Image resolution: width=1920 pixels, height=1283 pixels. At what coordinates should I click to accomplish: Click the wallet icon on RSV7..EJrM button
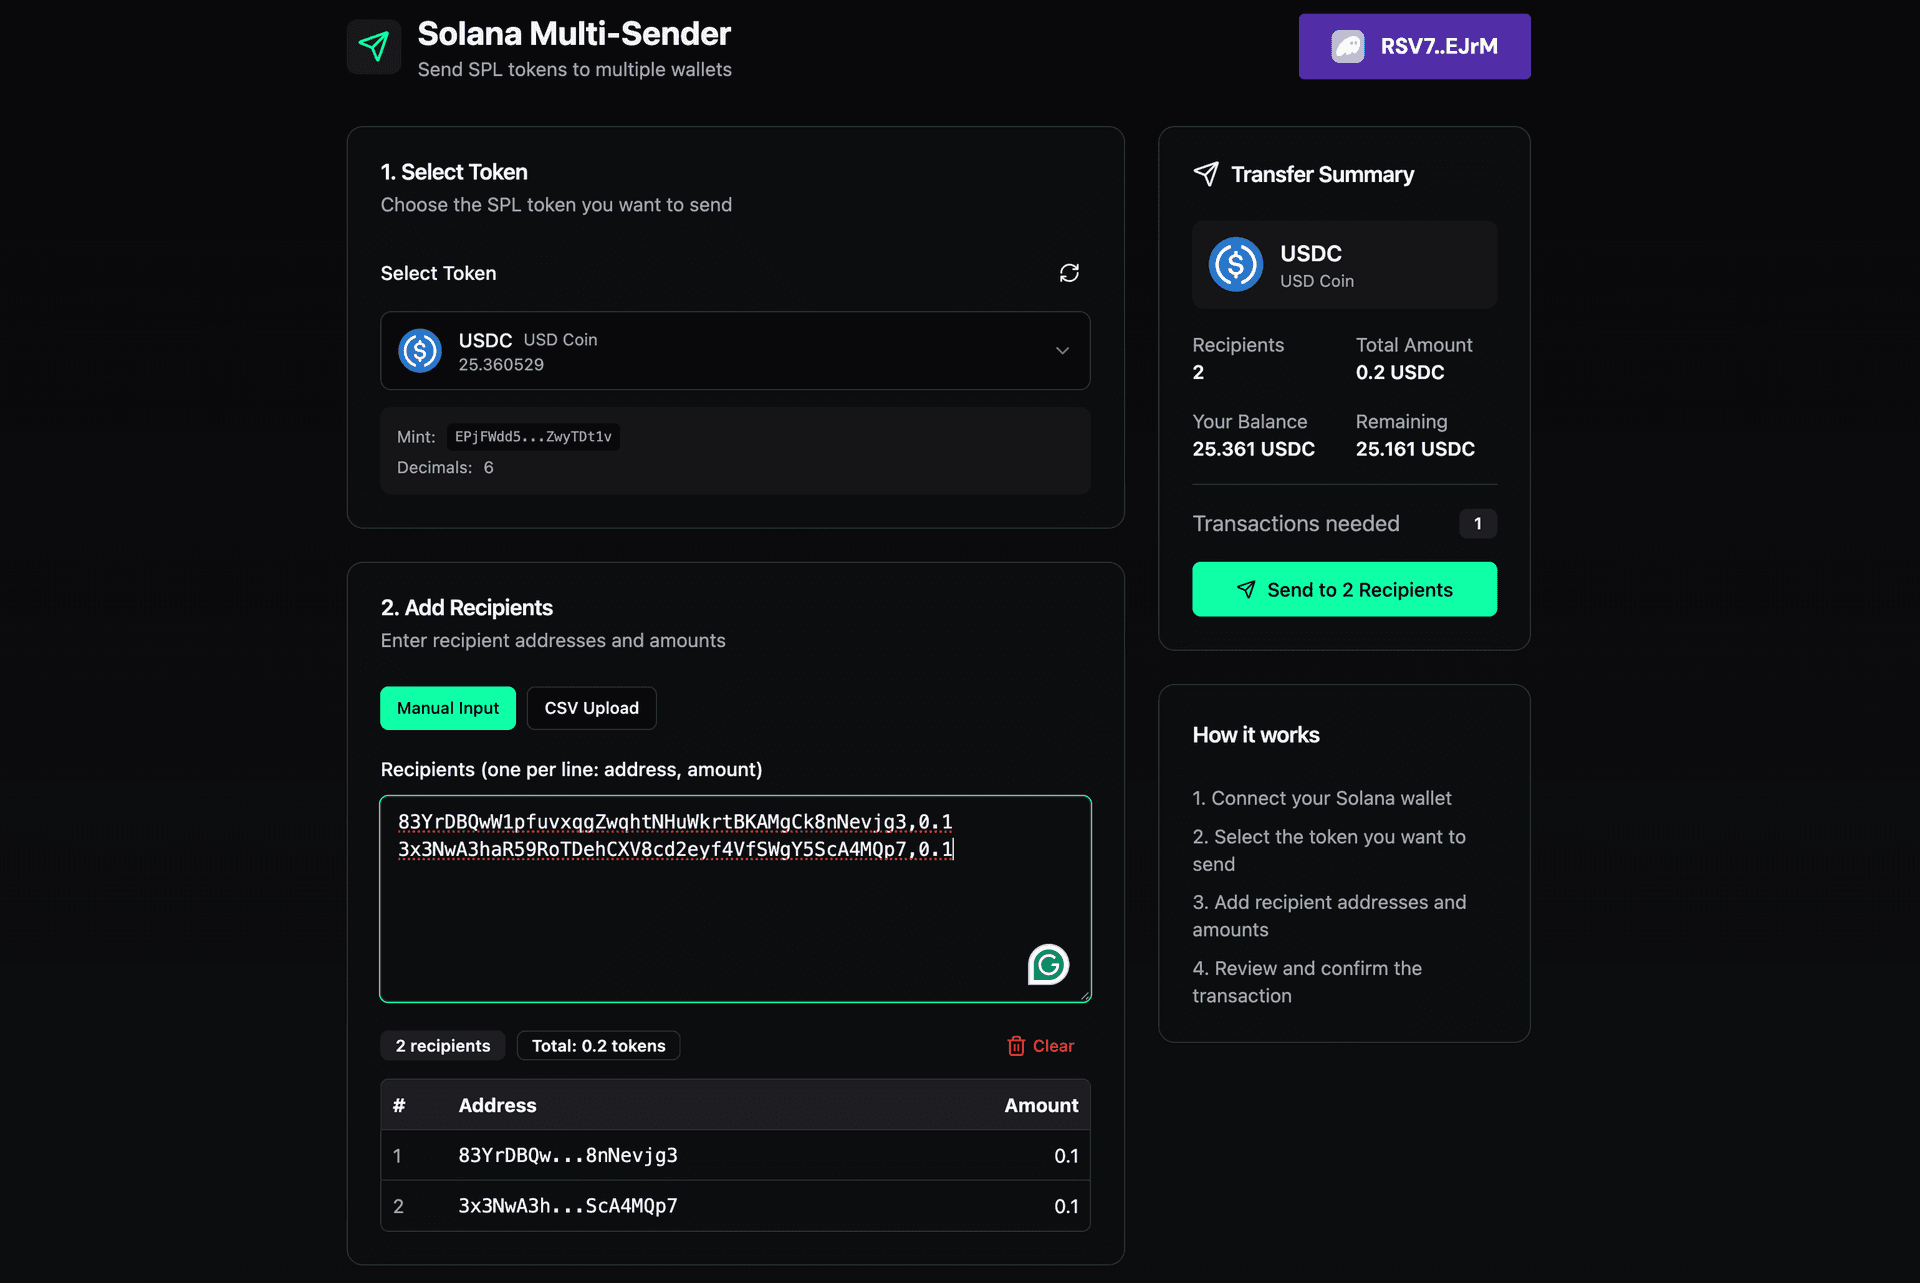point(1346,45)
